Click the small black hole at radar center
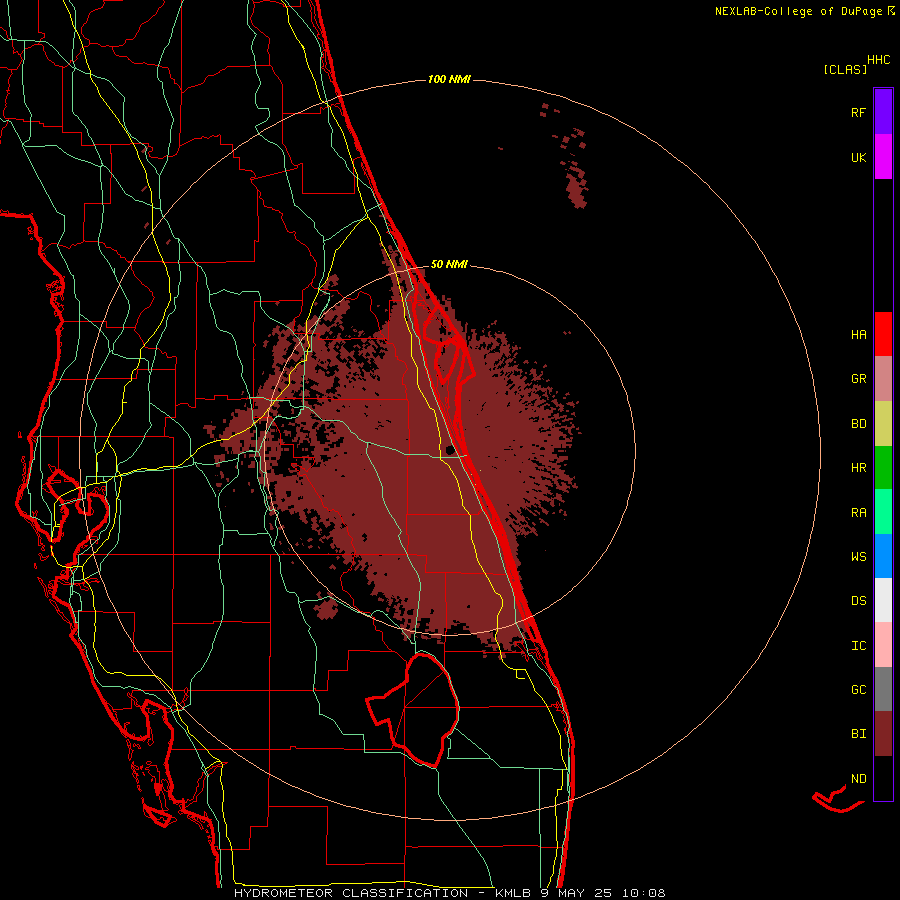The image size is (900, 900). 451,449
